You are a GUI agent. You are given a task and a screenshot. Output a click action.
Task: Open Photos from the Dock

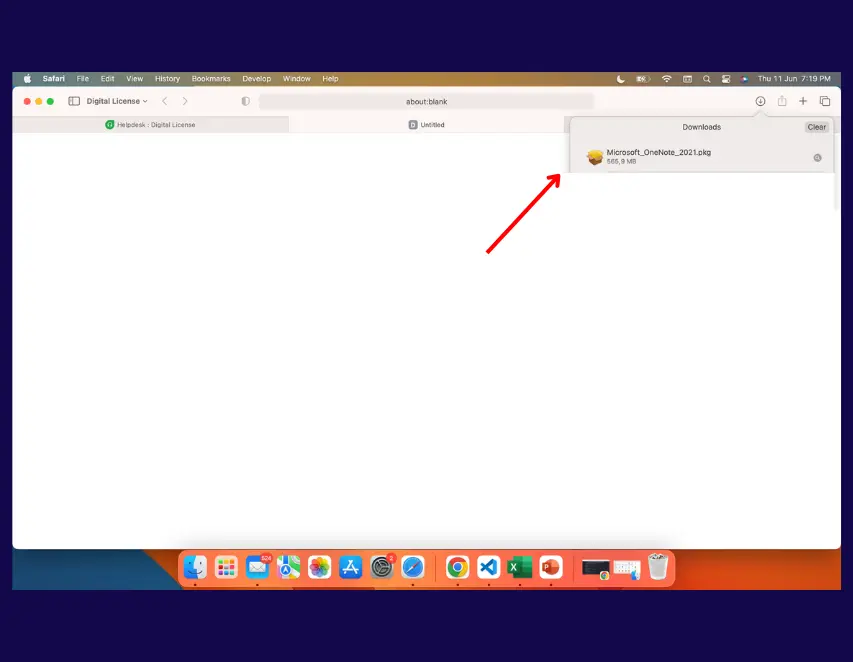coord(319,568)
